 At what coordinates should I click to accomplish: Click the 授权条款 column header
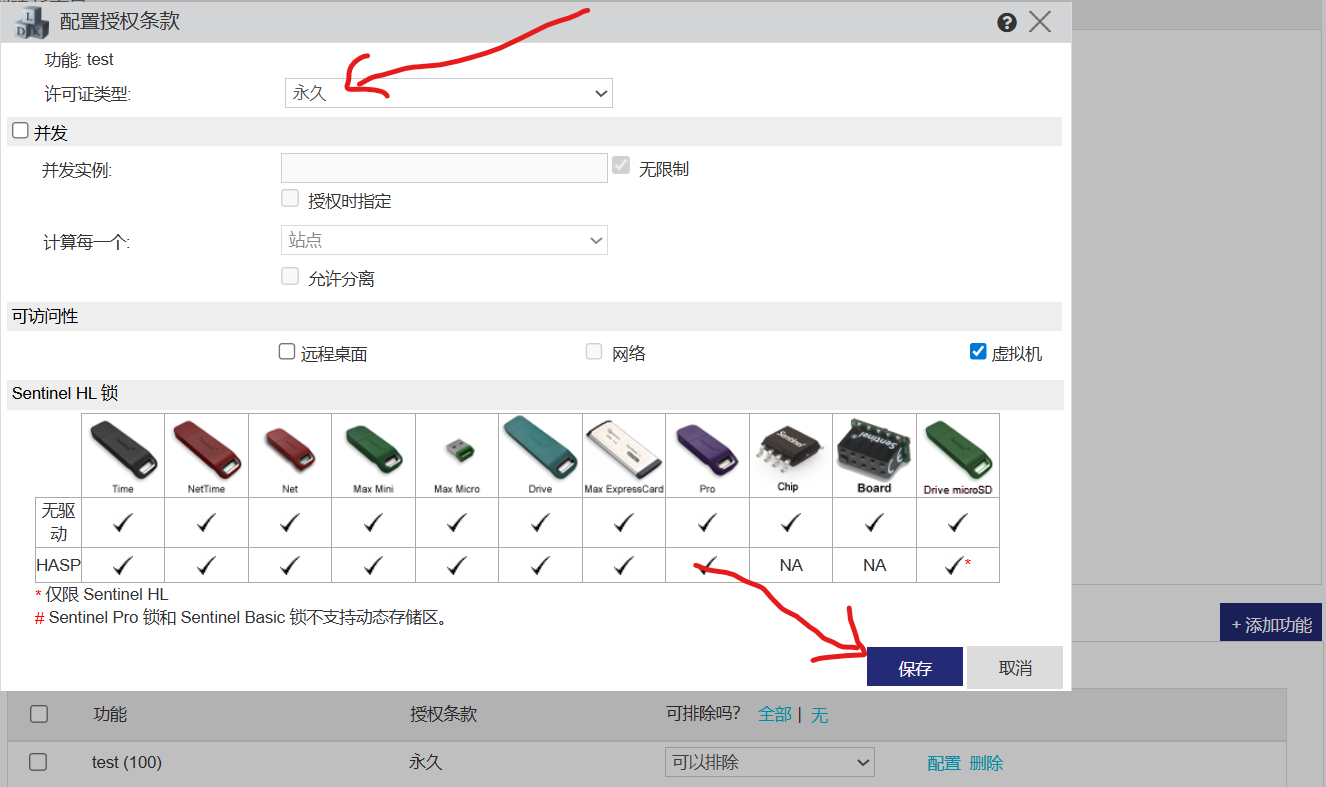pos(443,714)
